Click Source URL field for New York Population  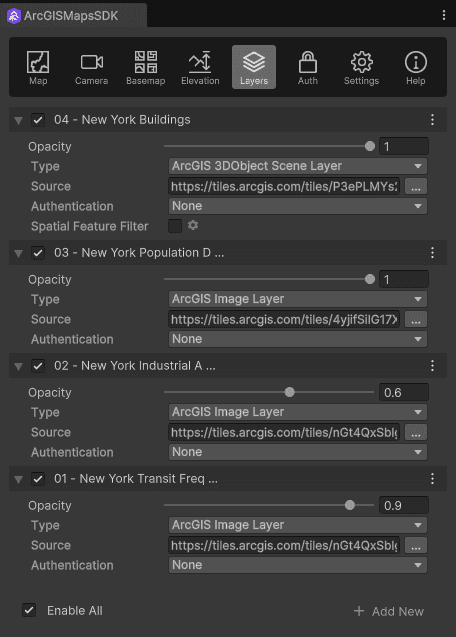point(284,319)
